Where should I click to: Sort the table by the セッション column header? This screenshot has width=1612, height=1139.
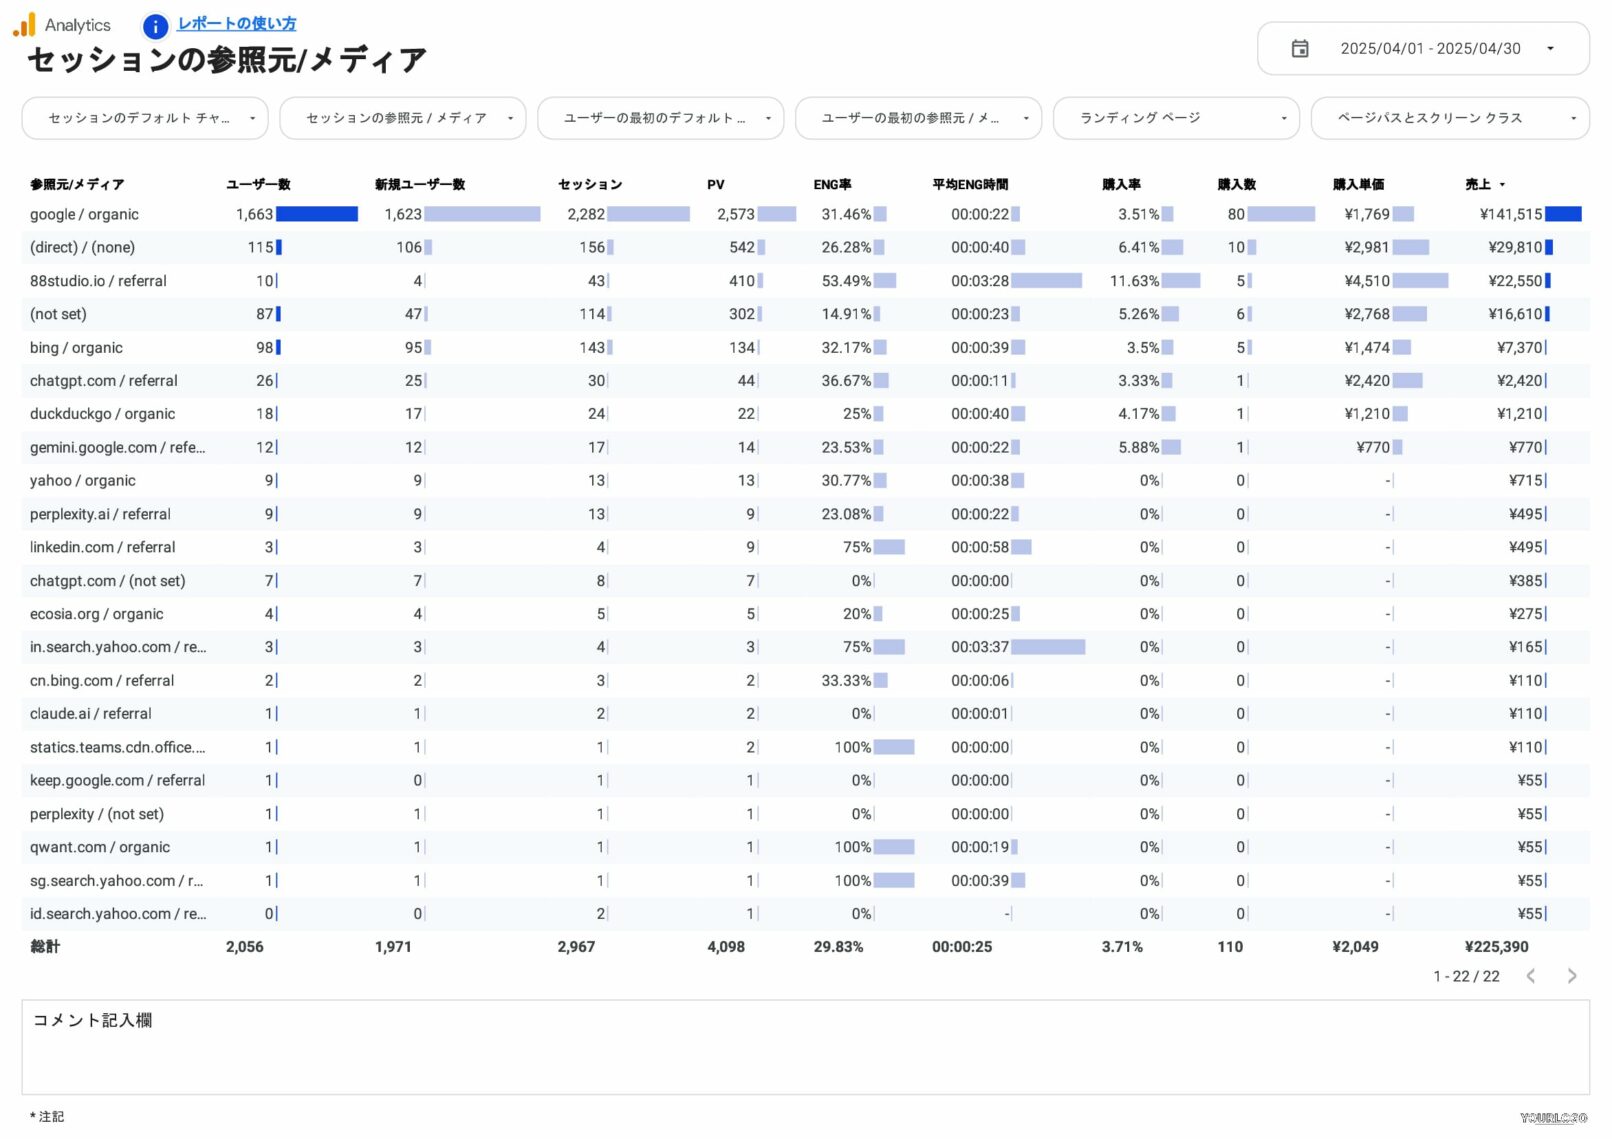pyautogui.click(x=590, y=184)
